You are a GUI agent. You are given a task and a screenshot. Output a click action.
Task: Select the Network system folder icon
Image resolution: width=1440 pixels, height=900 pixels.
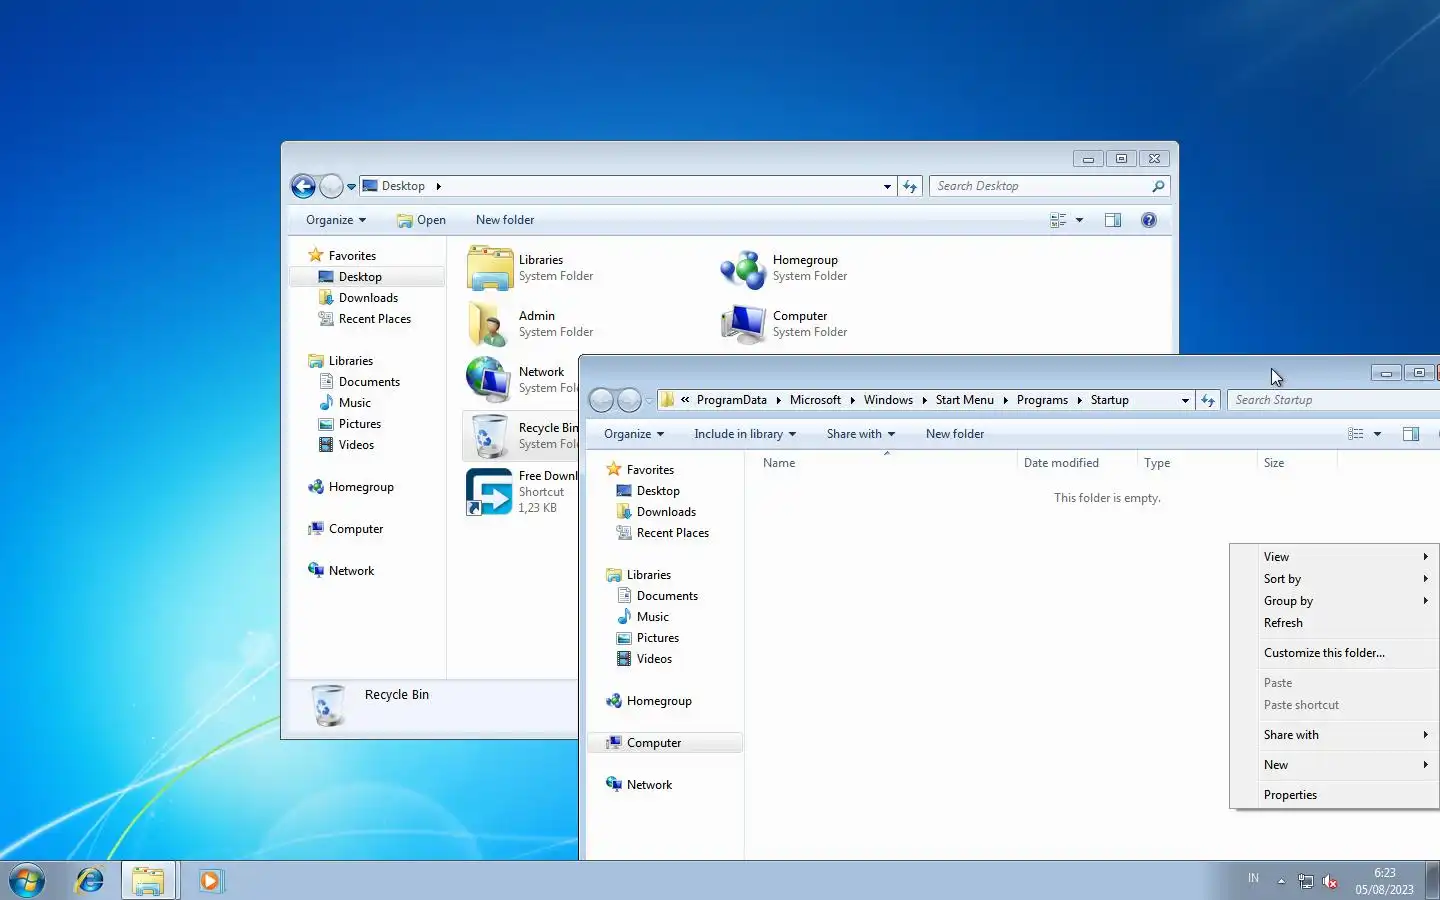(490, 380)
